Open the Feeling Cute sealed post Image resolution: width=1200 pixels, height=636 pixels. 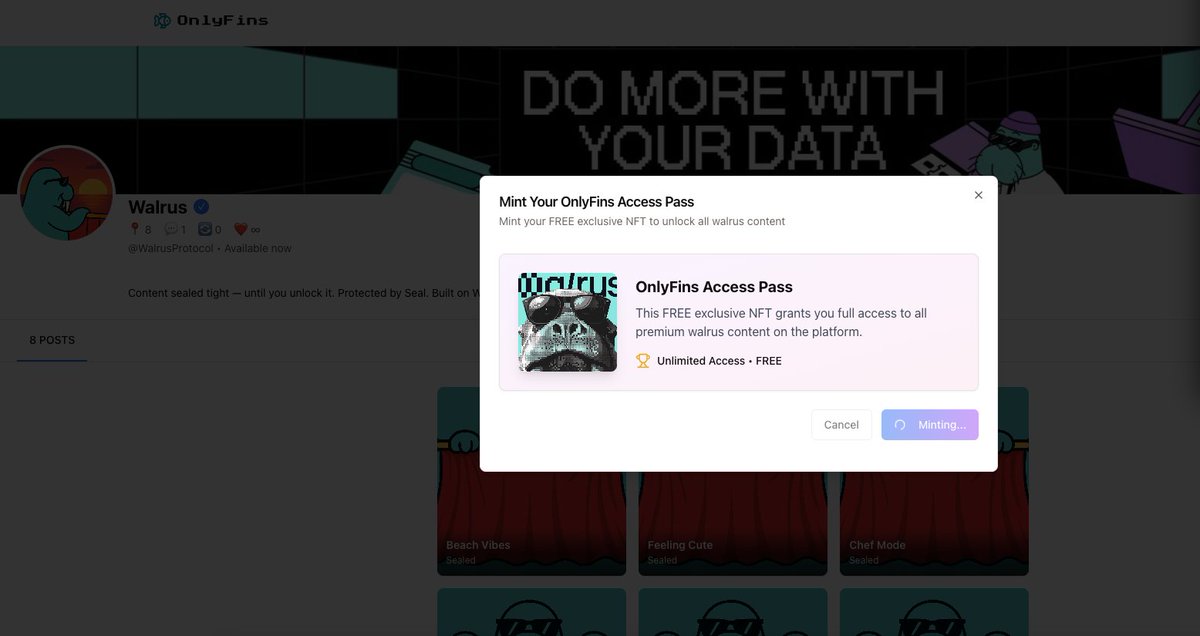733,481
